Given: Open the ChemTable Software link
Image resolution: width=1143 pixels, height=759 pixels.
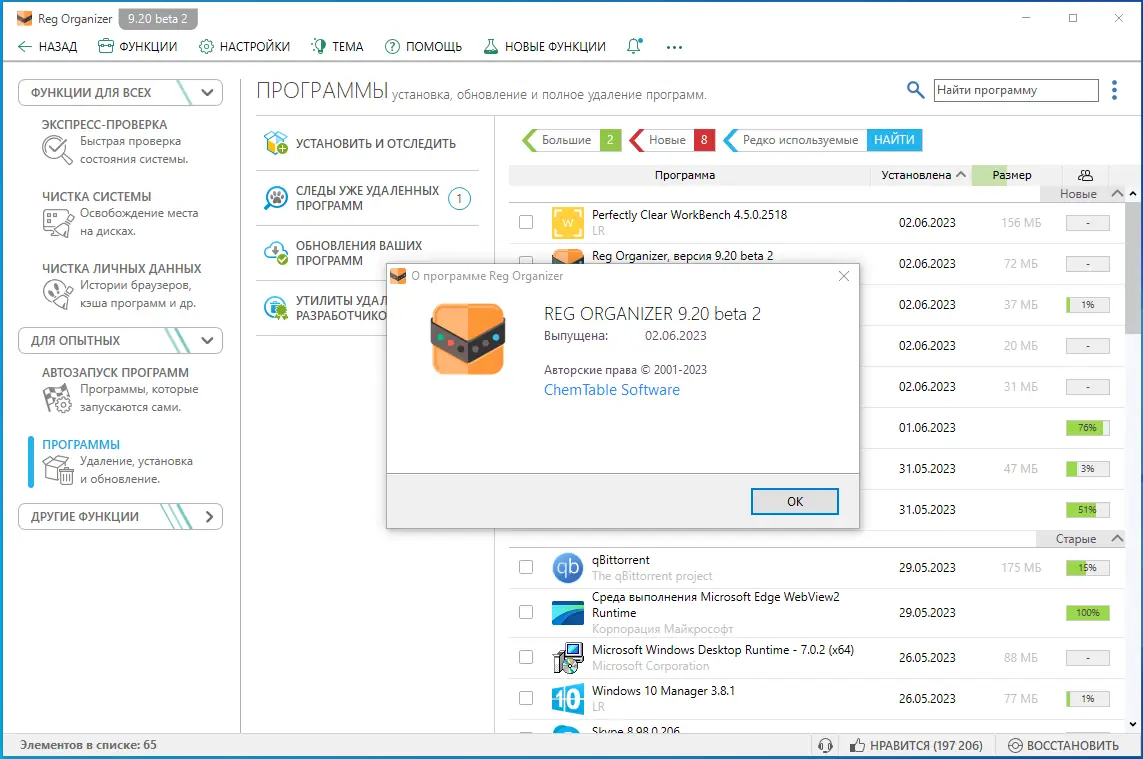Looking at the screenshot, I should click(x=612, y=390).
